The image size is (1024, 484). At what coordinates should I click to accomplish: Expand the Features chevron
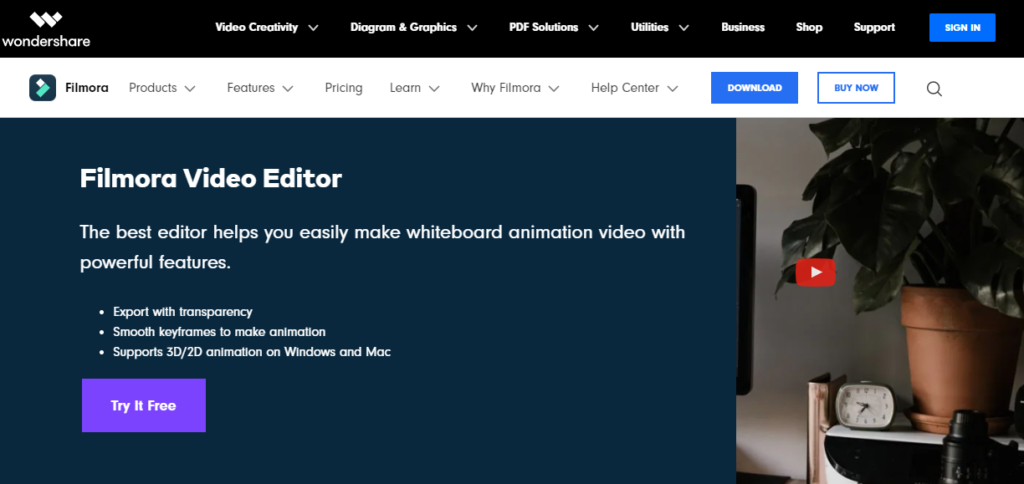(x=288, y=89)
